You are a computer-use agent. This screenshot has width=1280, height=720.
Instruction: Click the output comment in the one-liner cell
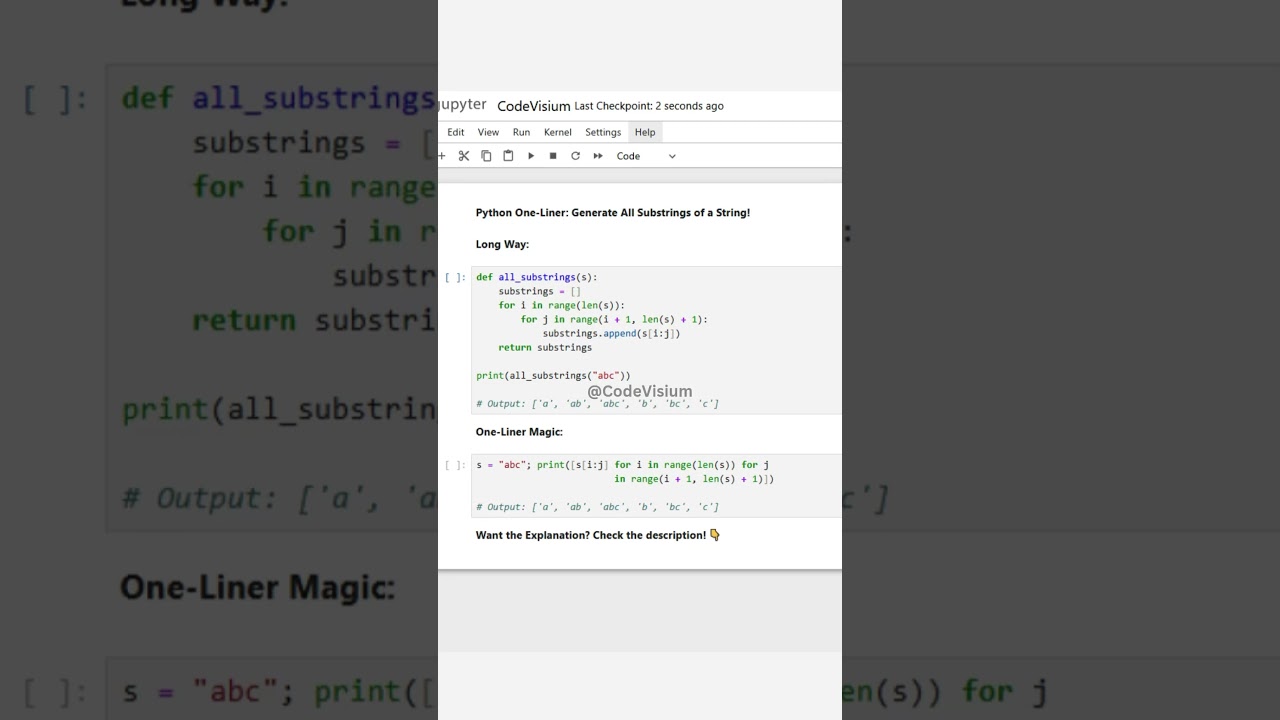click(597, 507)
